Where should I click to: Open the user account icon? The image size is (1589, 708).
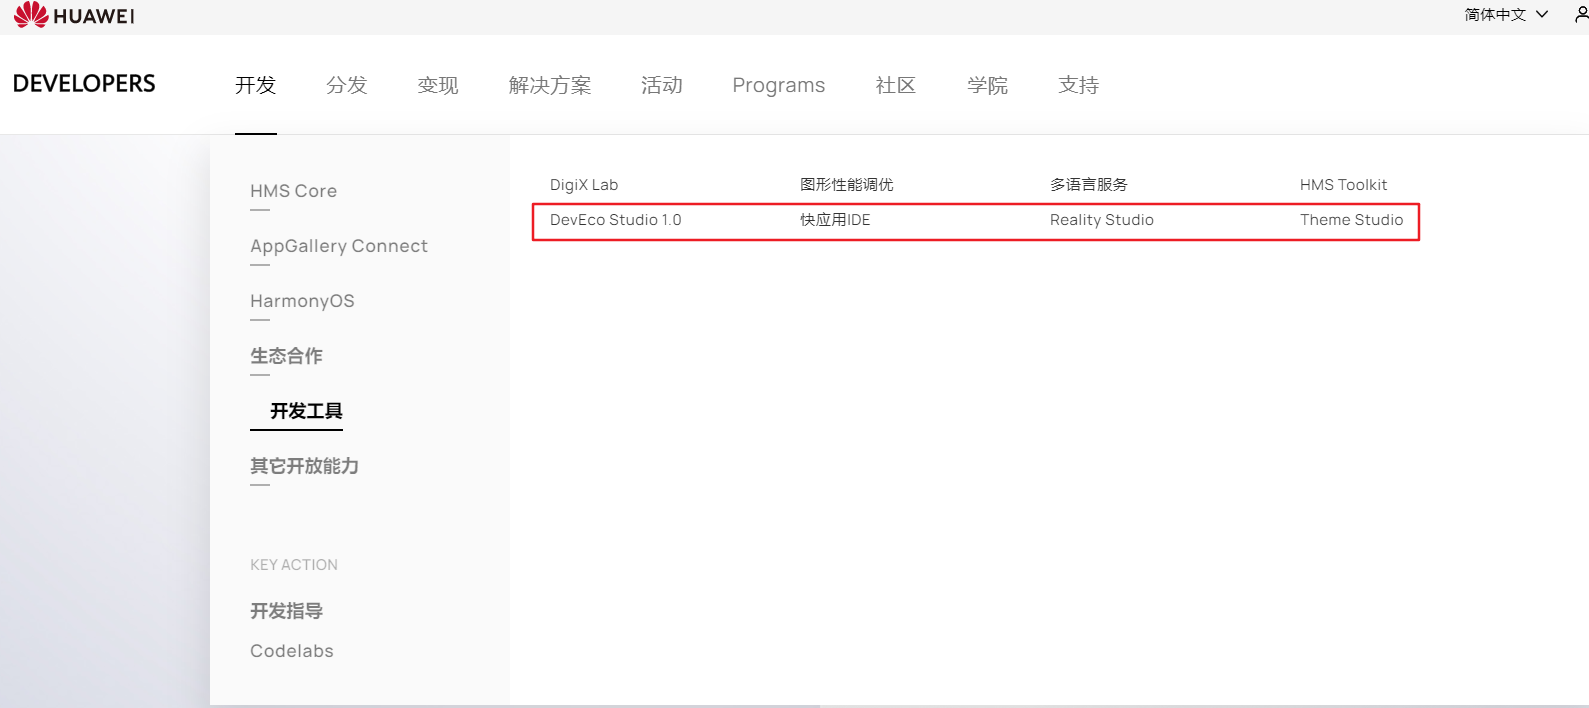click(1581, 14)
